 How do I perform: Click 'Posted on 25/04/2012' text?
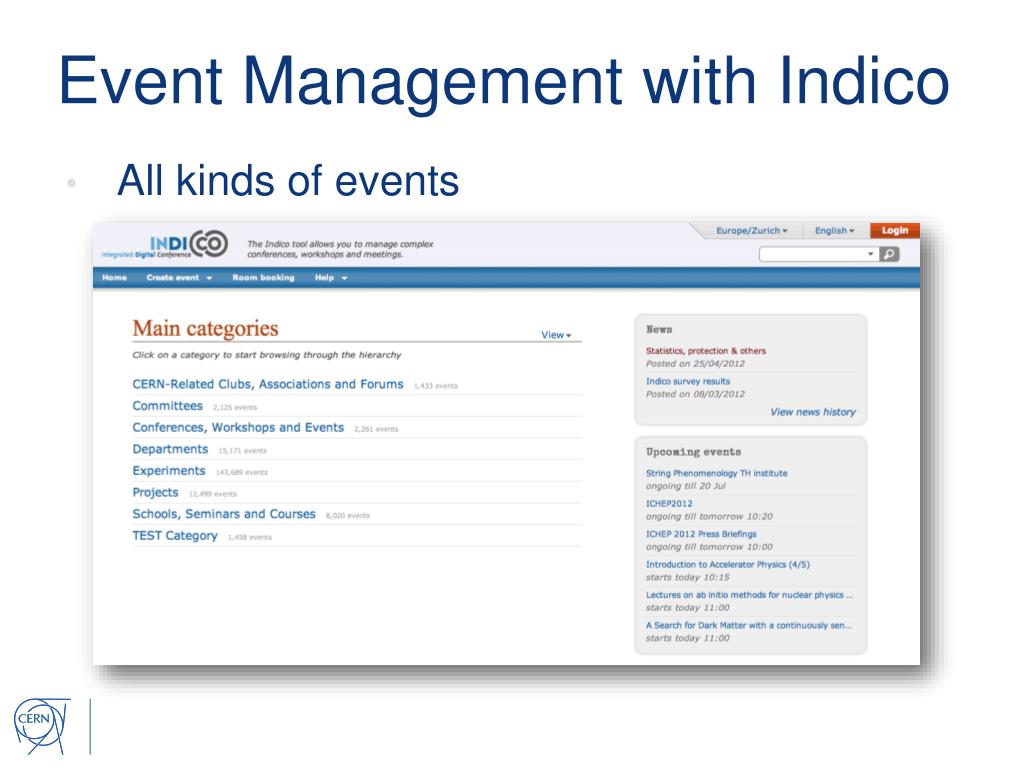695,364
